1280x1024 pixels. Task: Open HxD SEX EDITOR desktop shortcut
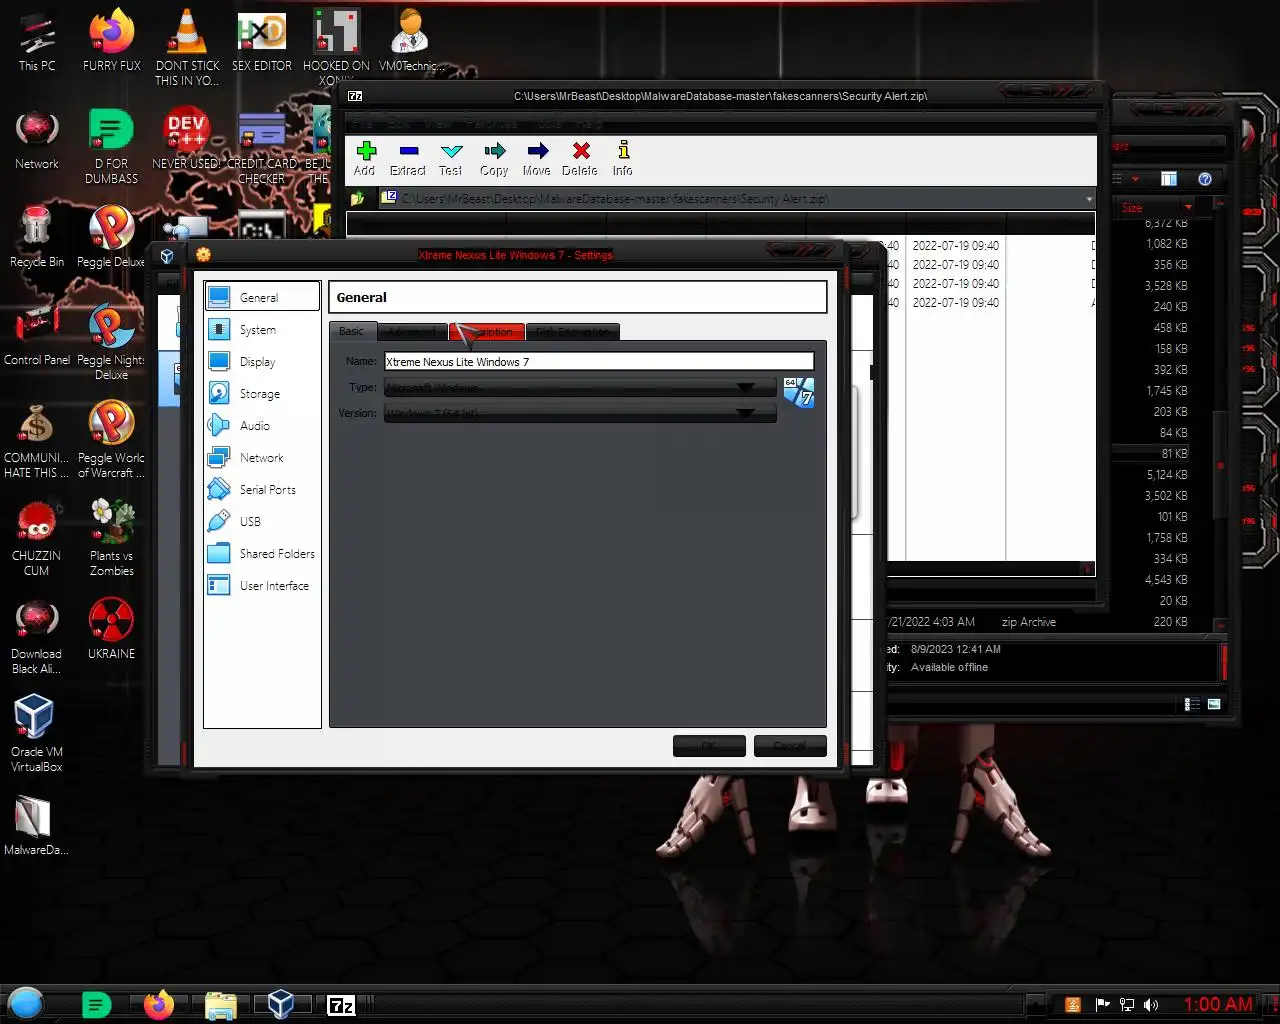click(x=262, y=40)
